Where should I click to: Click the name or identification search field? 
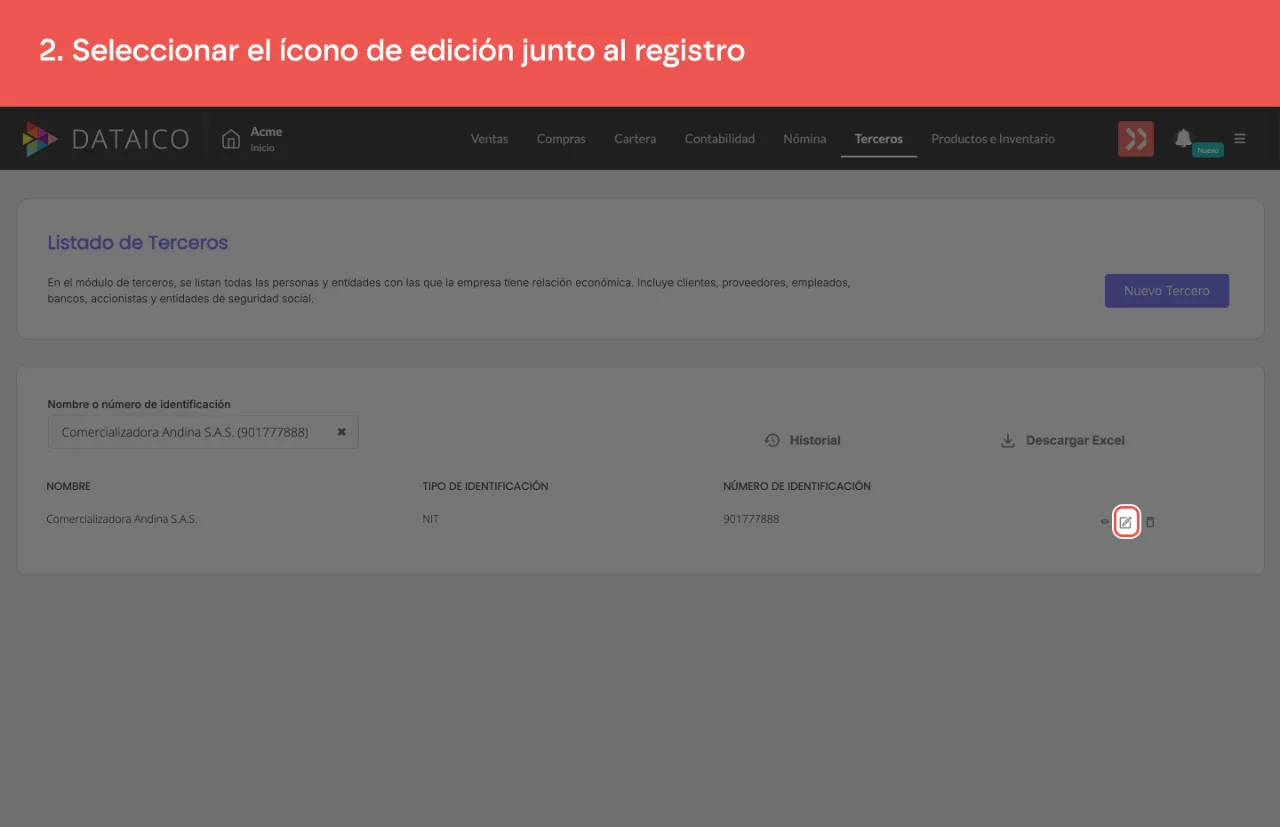click(203, 432)
